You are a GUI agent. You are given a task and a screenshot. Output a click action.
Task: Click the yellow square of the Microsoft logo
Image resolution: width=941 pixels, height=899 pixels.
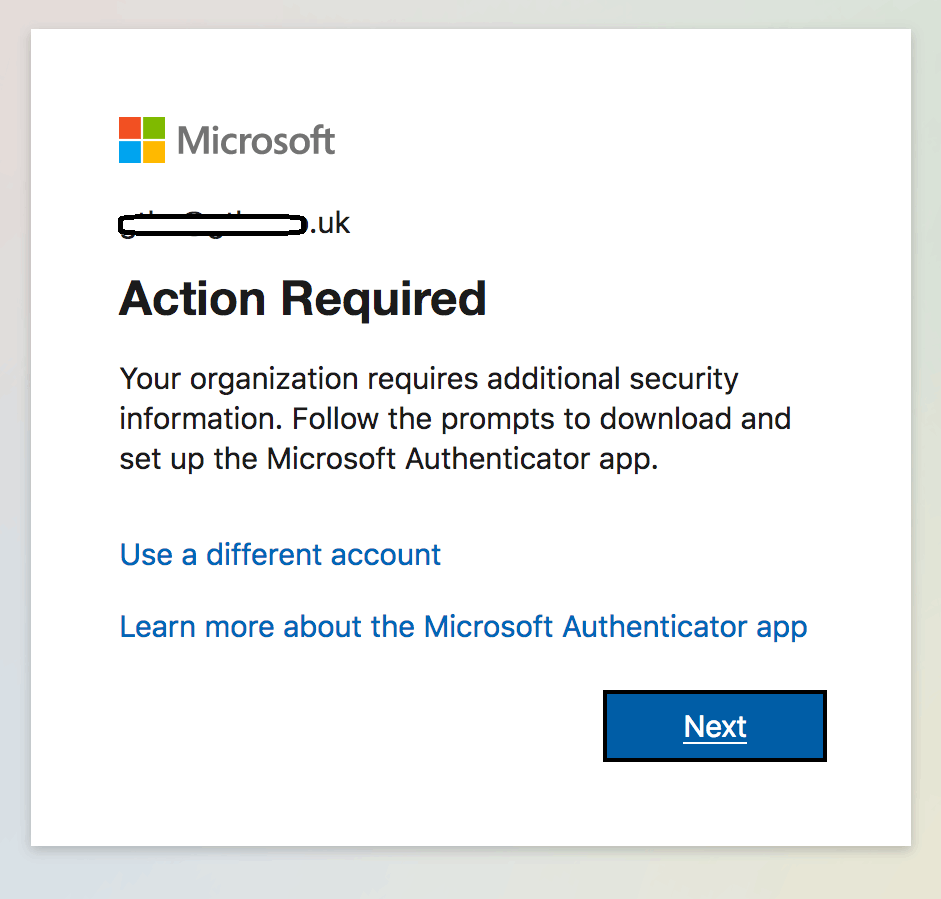(x=153, y=151)
